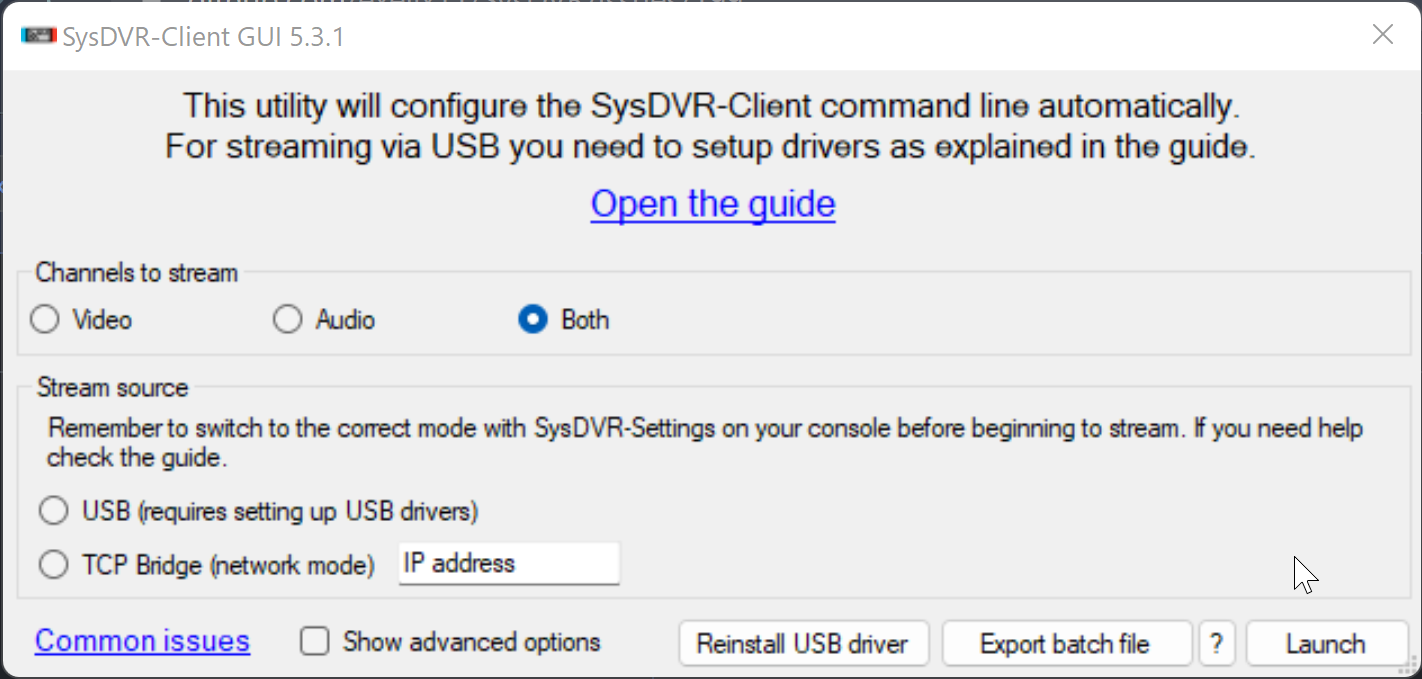Choose TCP Bridge network mode
Screen dimensions: 1422x679
click(54, 564)
